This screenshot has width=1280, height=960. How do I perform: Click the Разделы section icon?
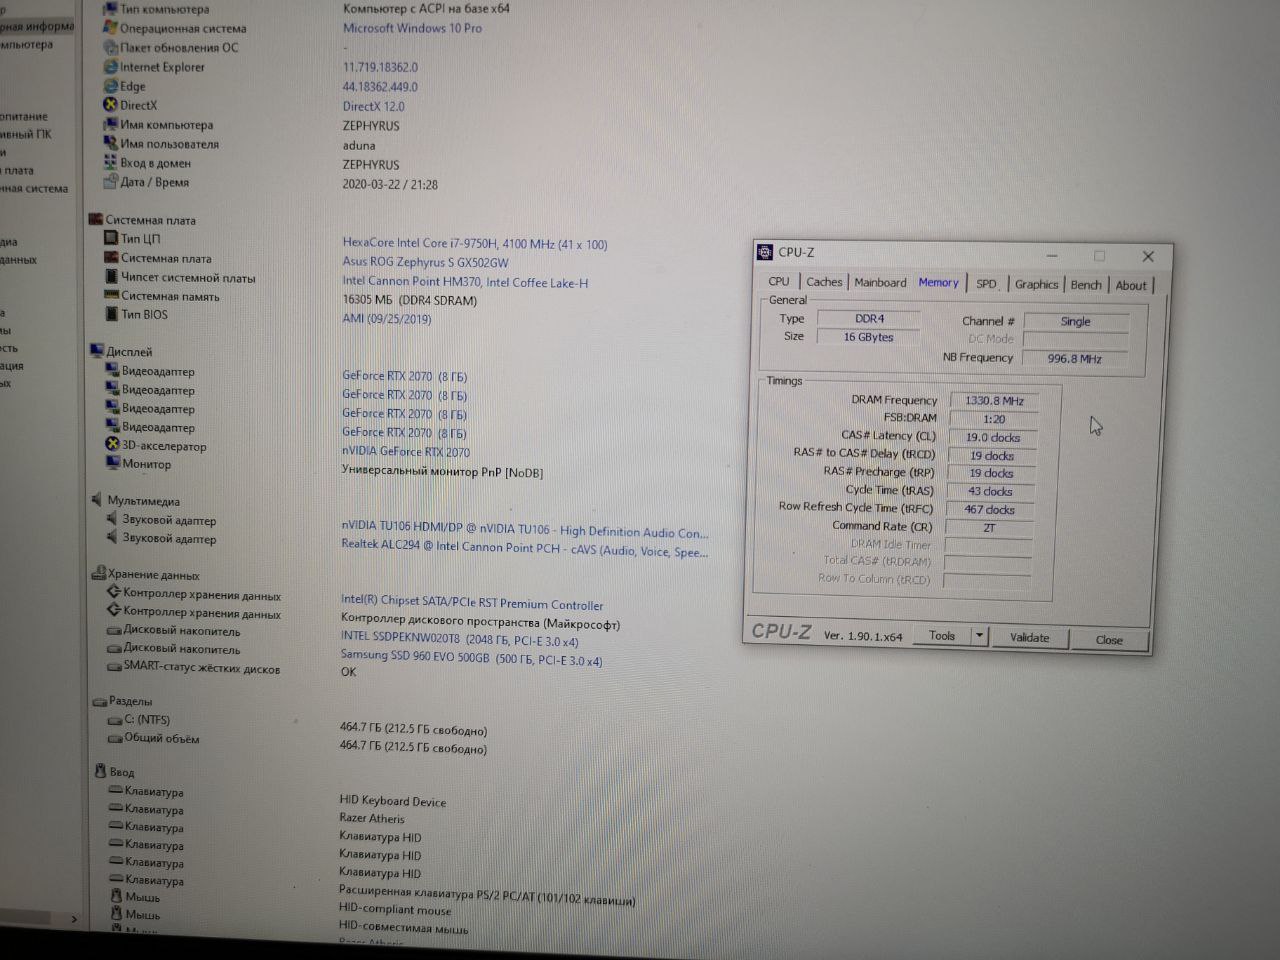99,701
